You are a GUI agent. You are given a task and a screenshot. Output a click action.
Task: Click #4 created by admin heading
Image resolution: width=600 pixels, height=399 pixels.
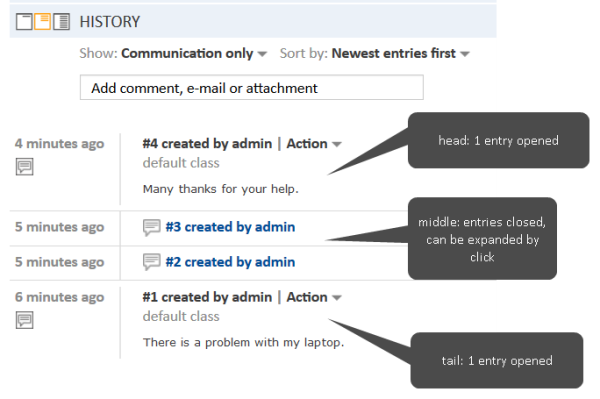[207, 144]
